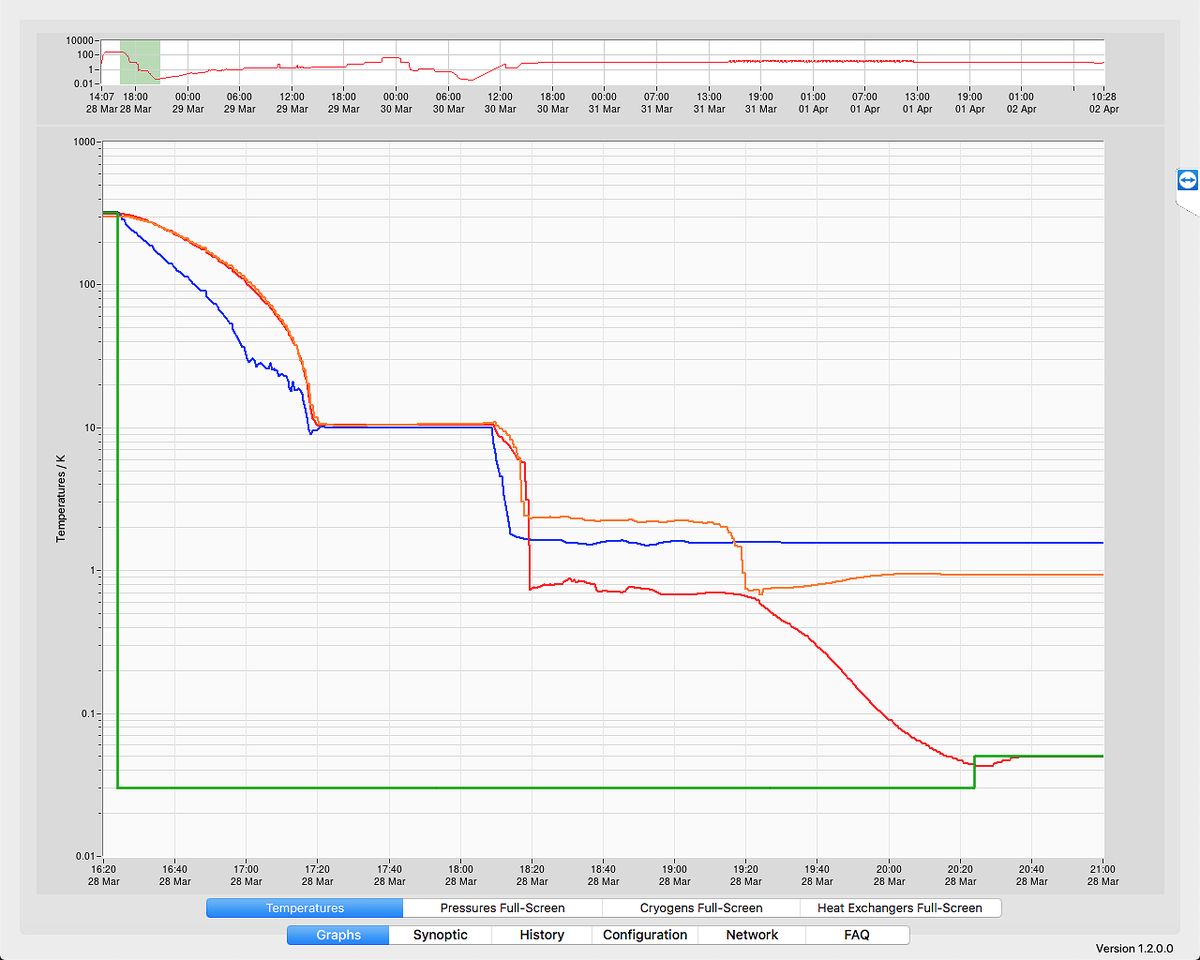Open Heat Exchangers Full-Screen tab
This screenshot has height=960, width=1200.
(899, 908)
